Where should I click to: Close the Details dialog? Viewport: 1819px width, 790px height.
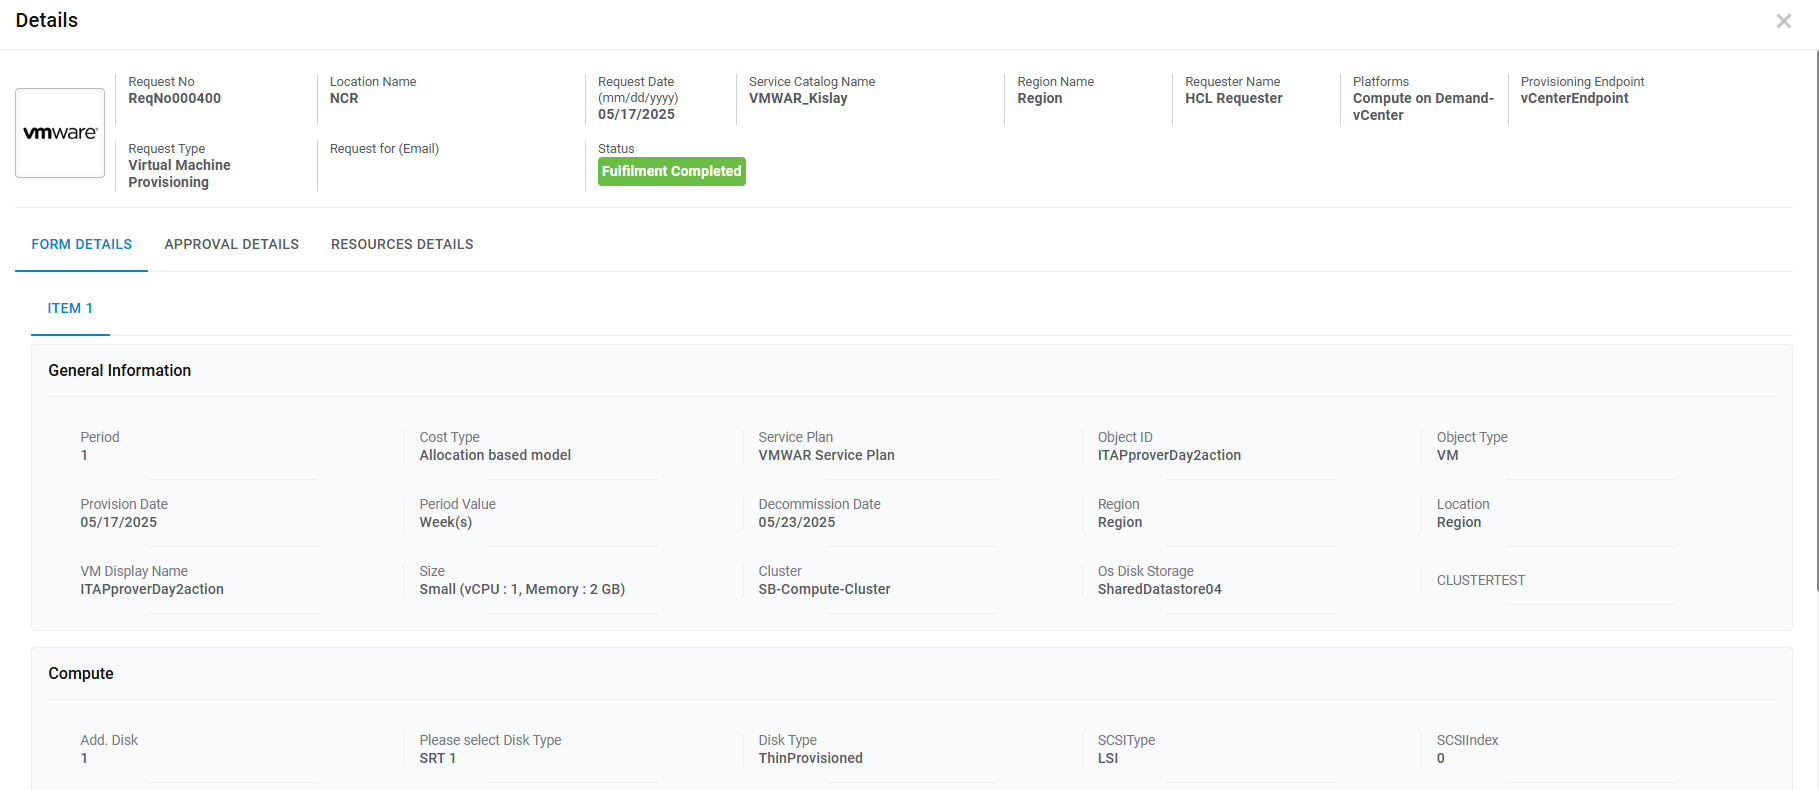click(x=1783, y=21)
